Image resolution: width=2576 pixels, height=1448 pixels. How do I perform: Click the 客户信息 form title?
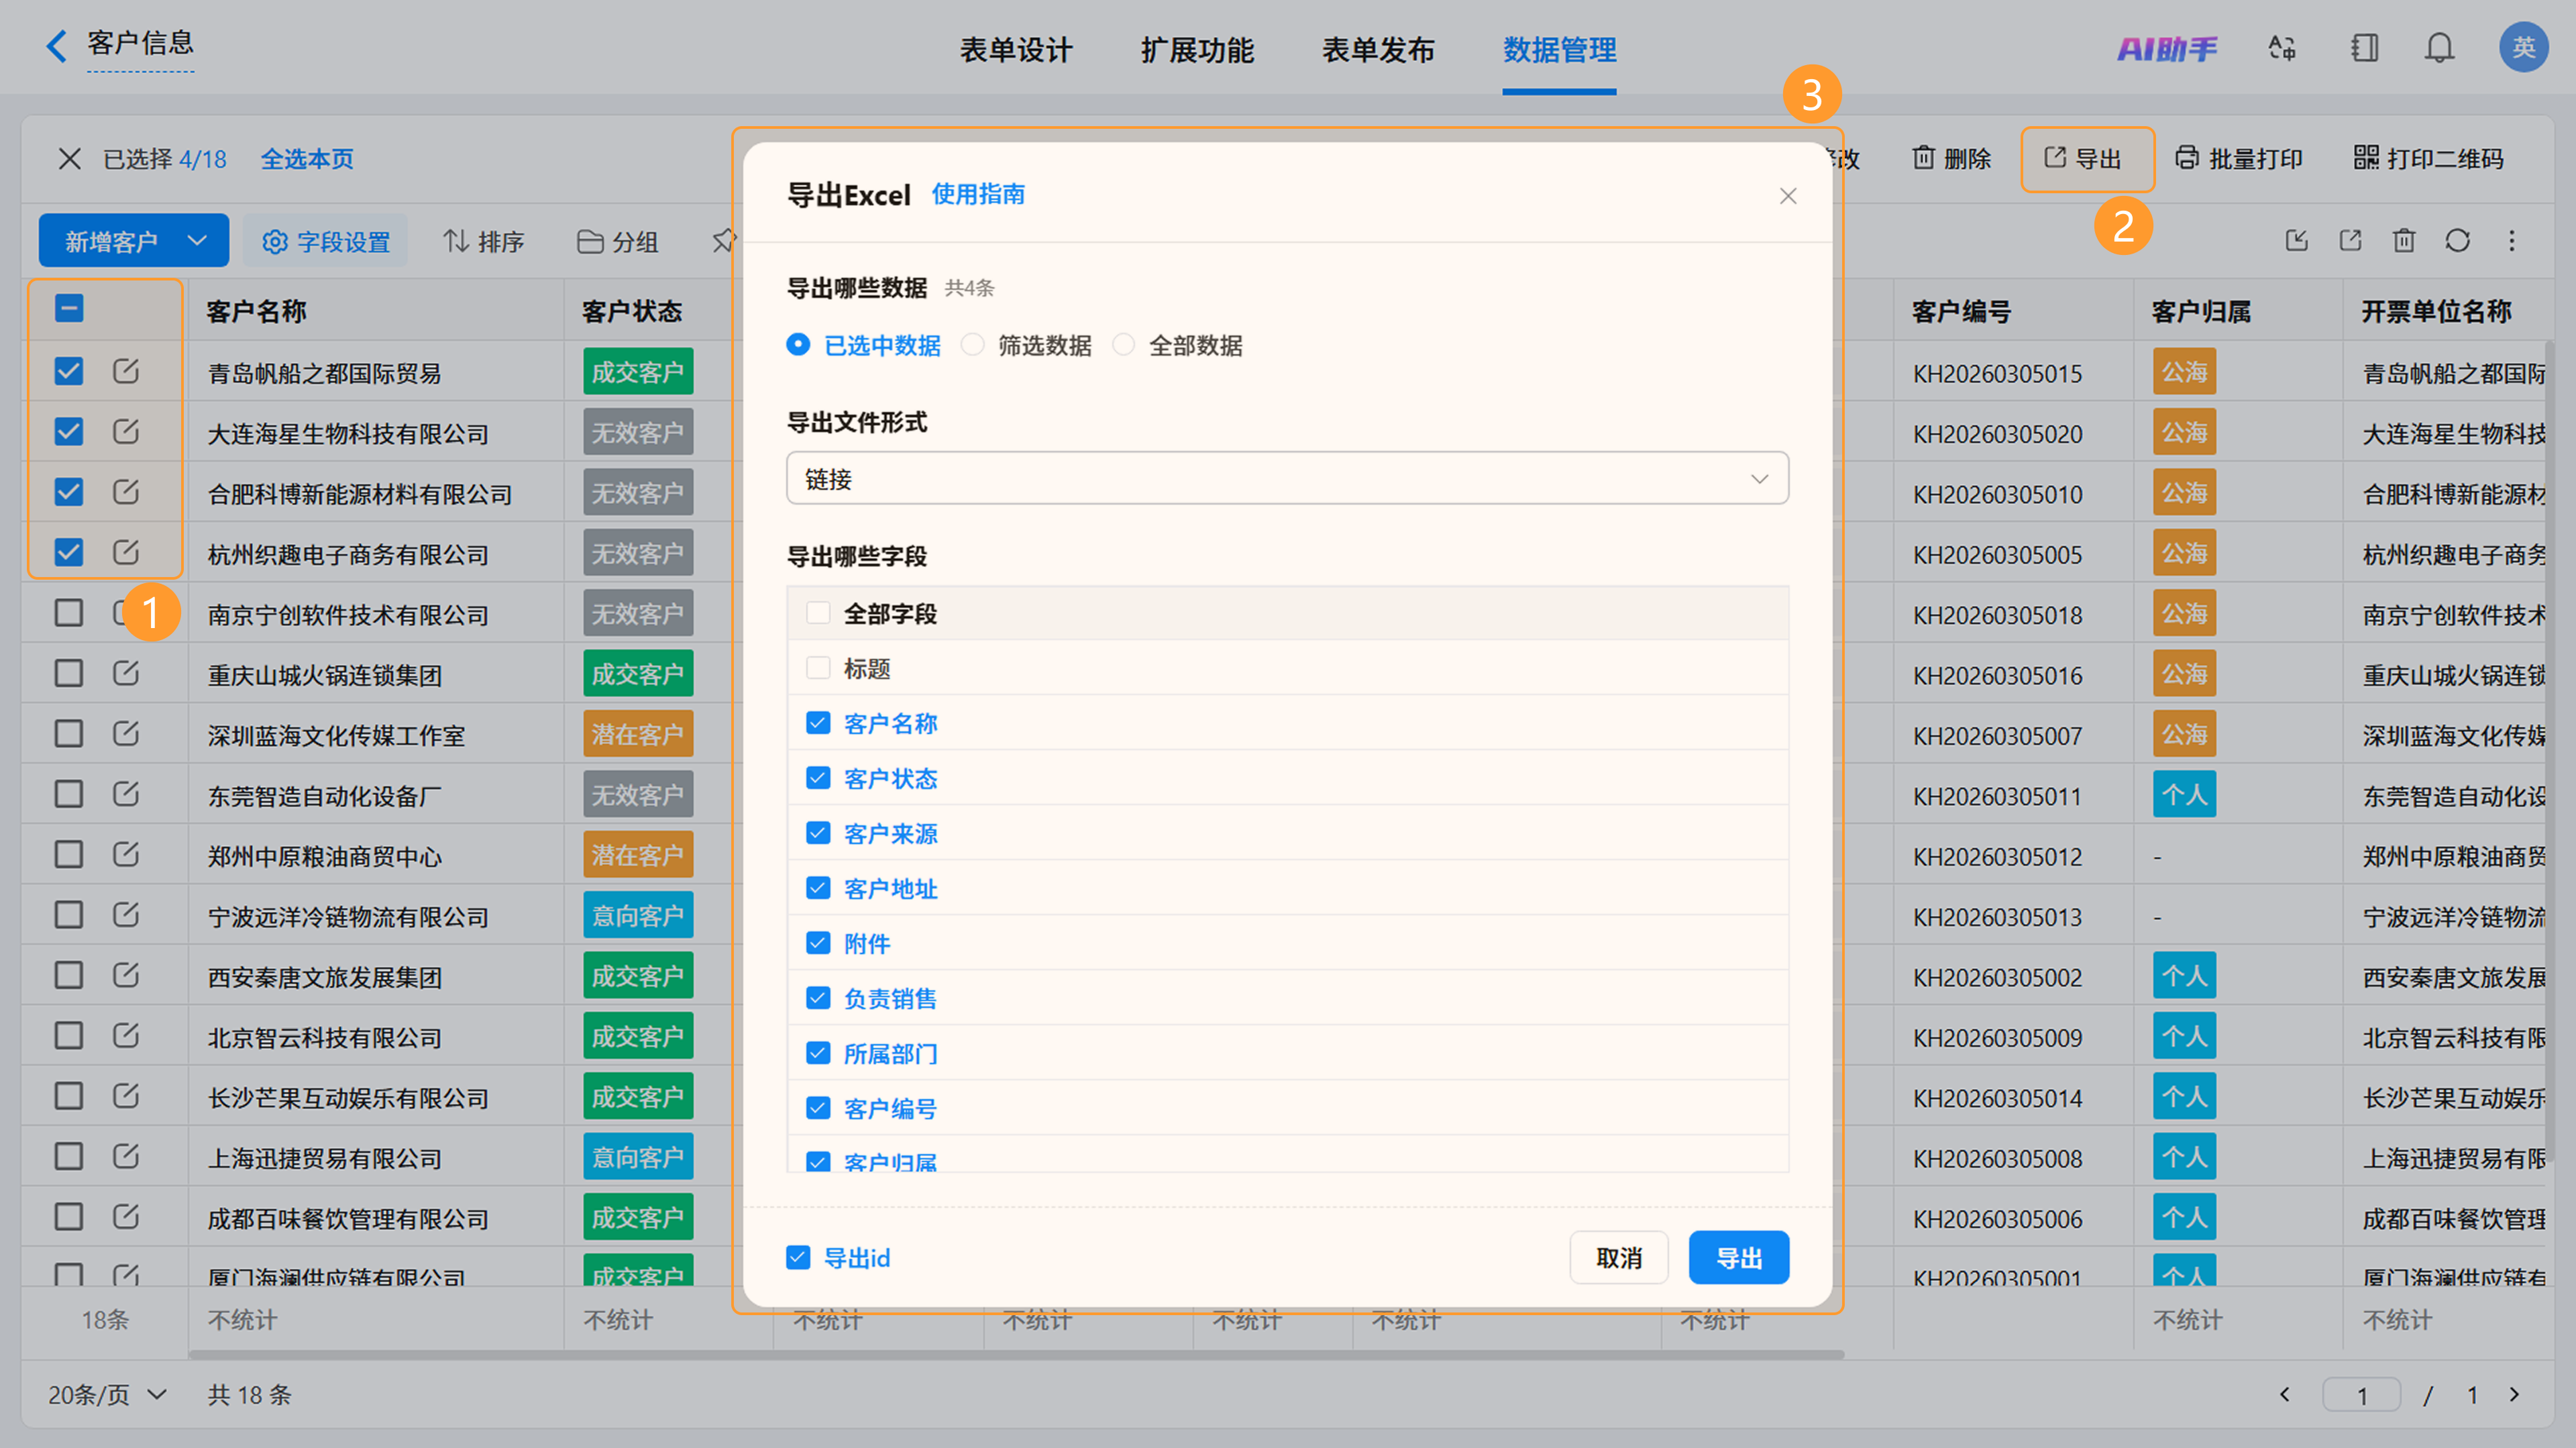(140, 43)
